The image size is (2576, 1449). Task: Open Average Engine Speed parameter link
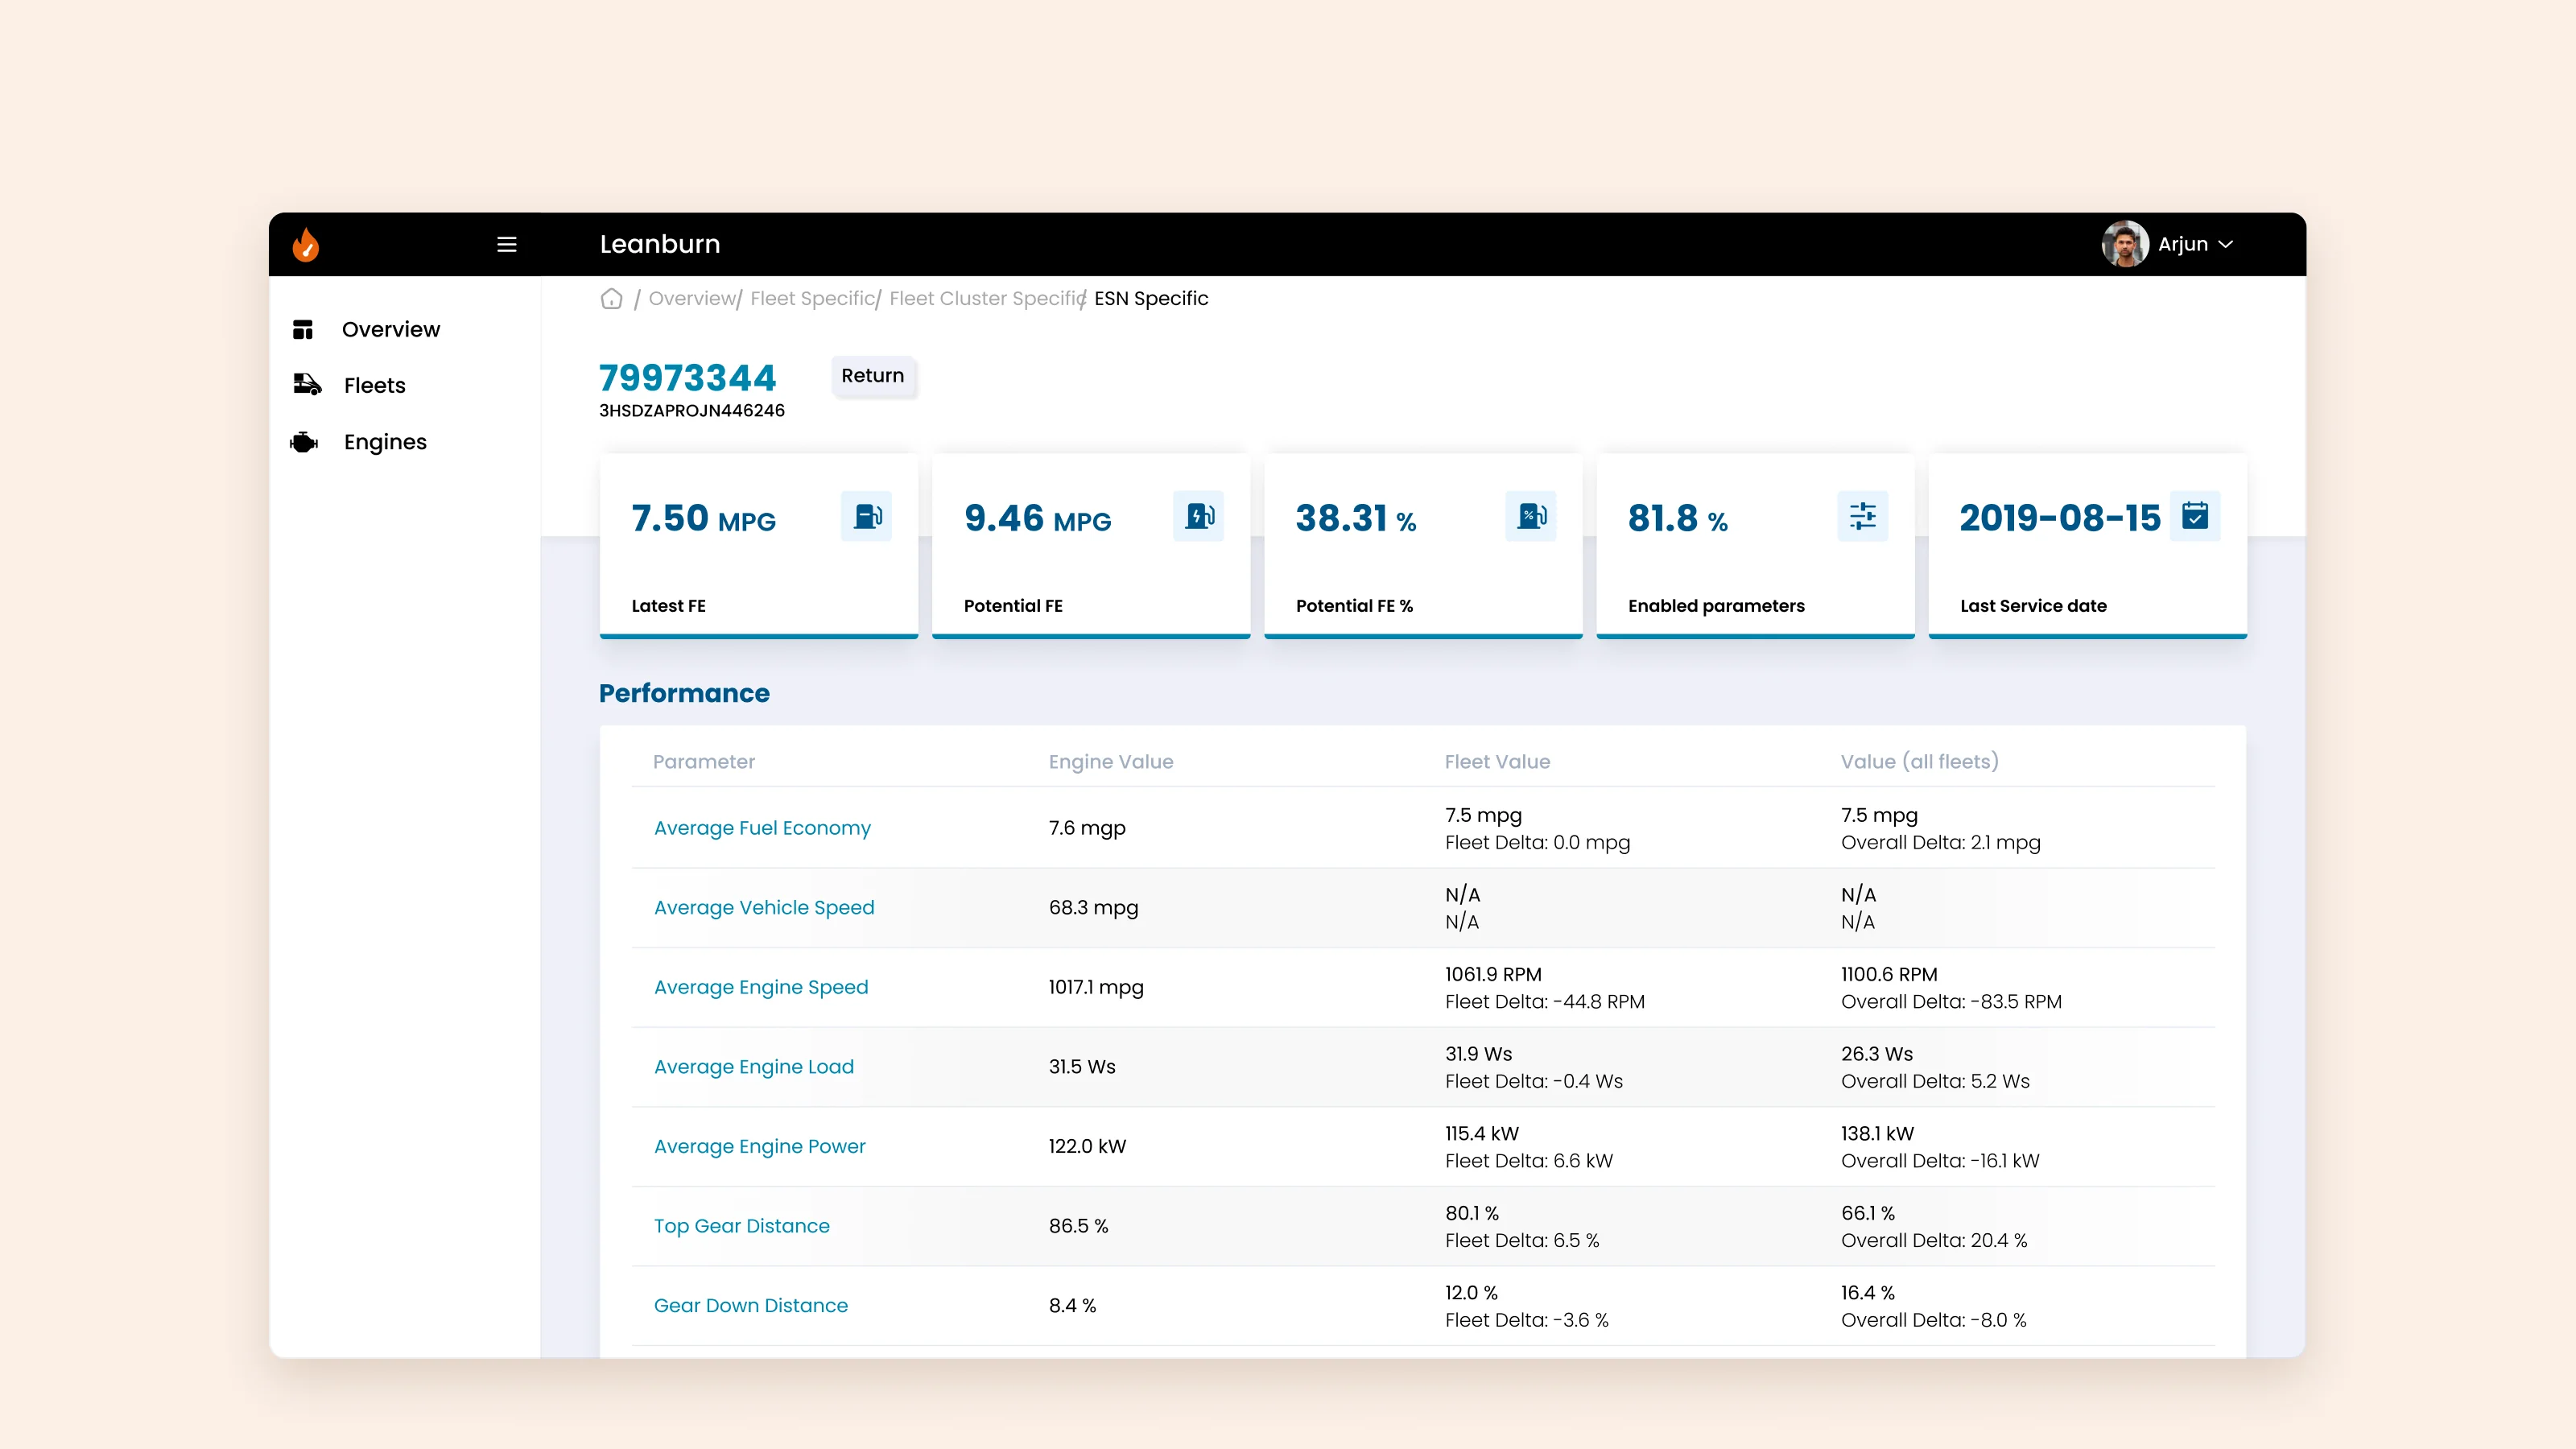point(761,987)
